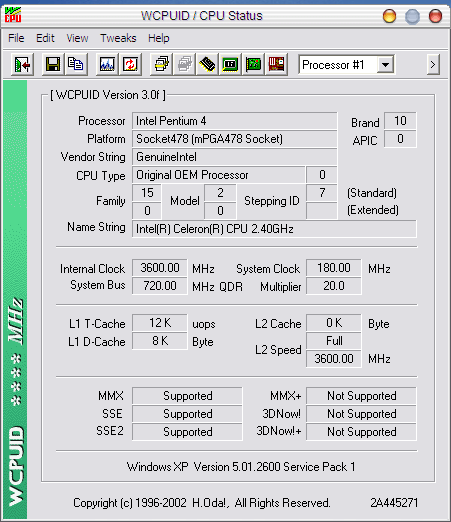
Task: Click the L2 Cache 0 K value
Action: 334,323
